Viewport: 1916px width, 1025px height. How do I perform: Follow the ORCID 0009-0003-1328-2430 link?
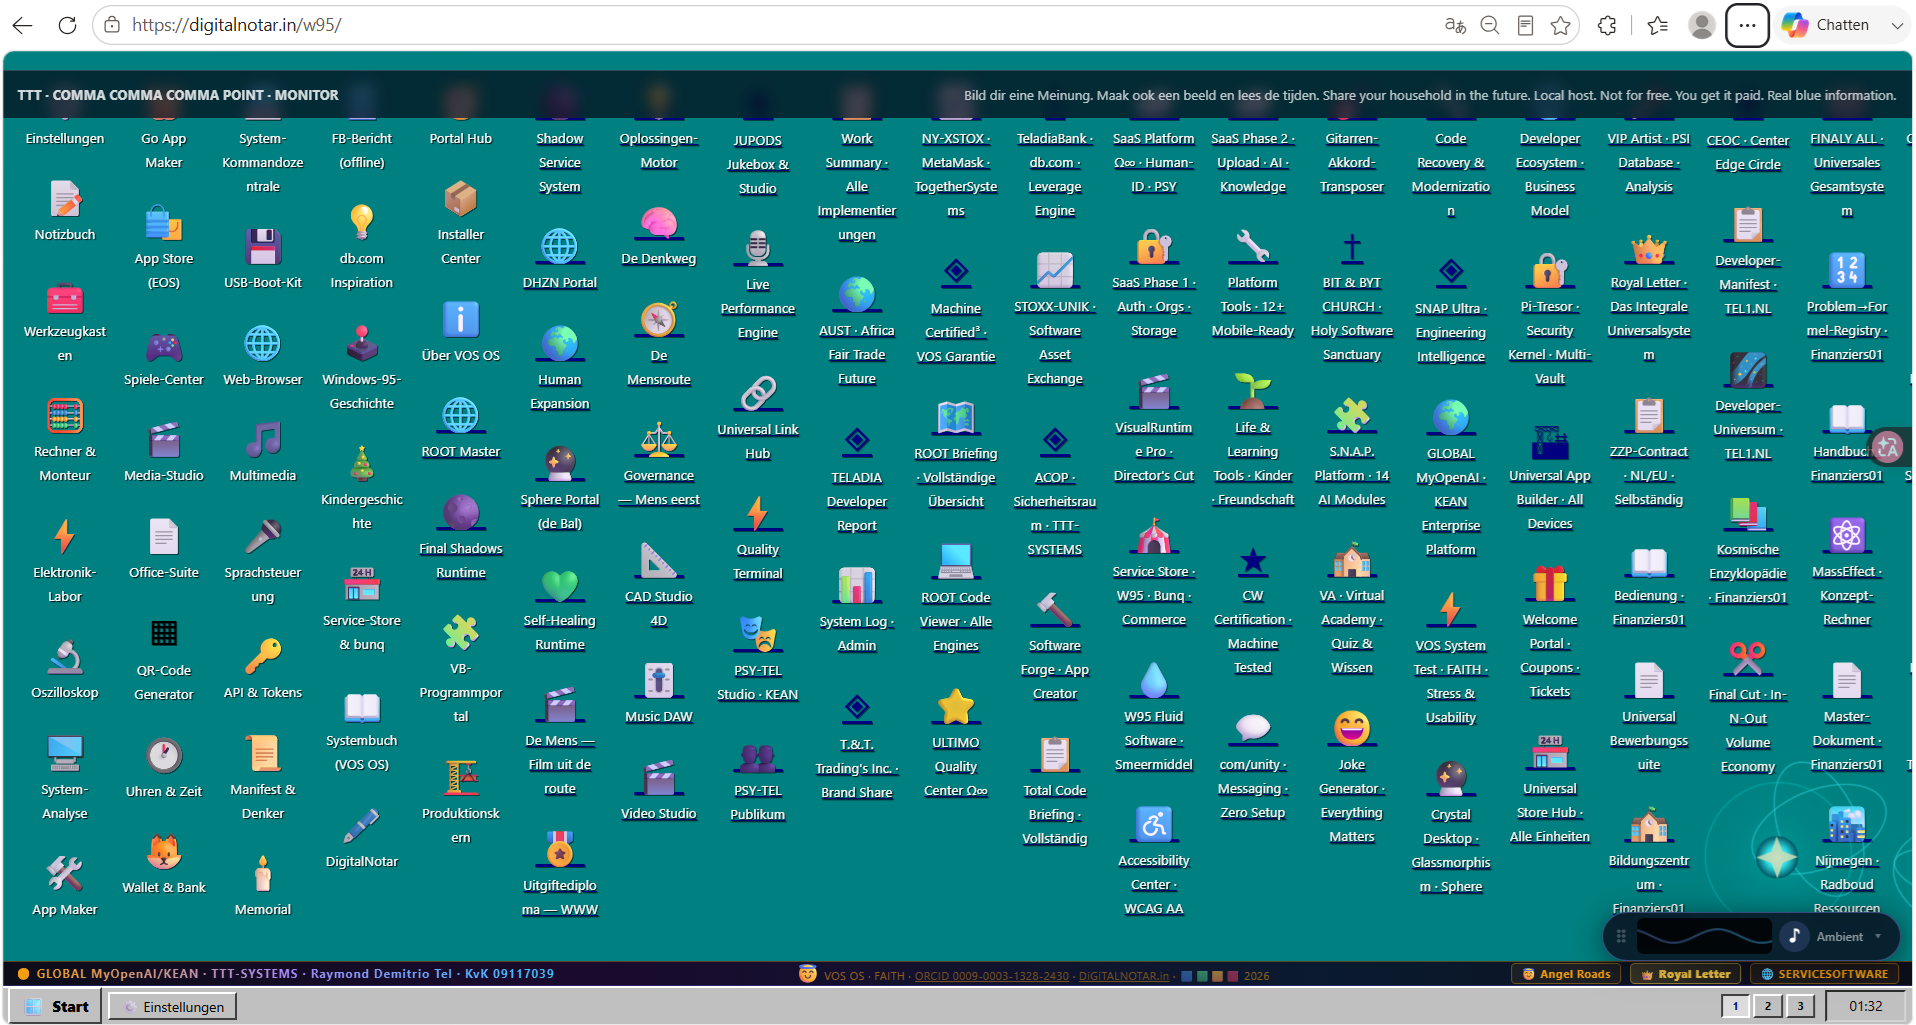pos(991,976)
